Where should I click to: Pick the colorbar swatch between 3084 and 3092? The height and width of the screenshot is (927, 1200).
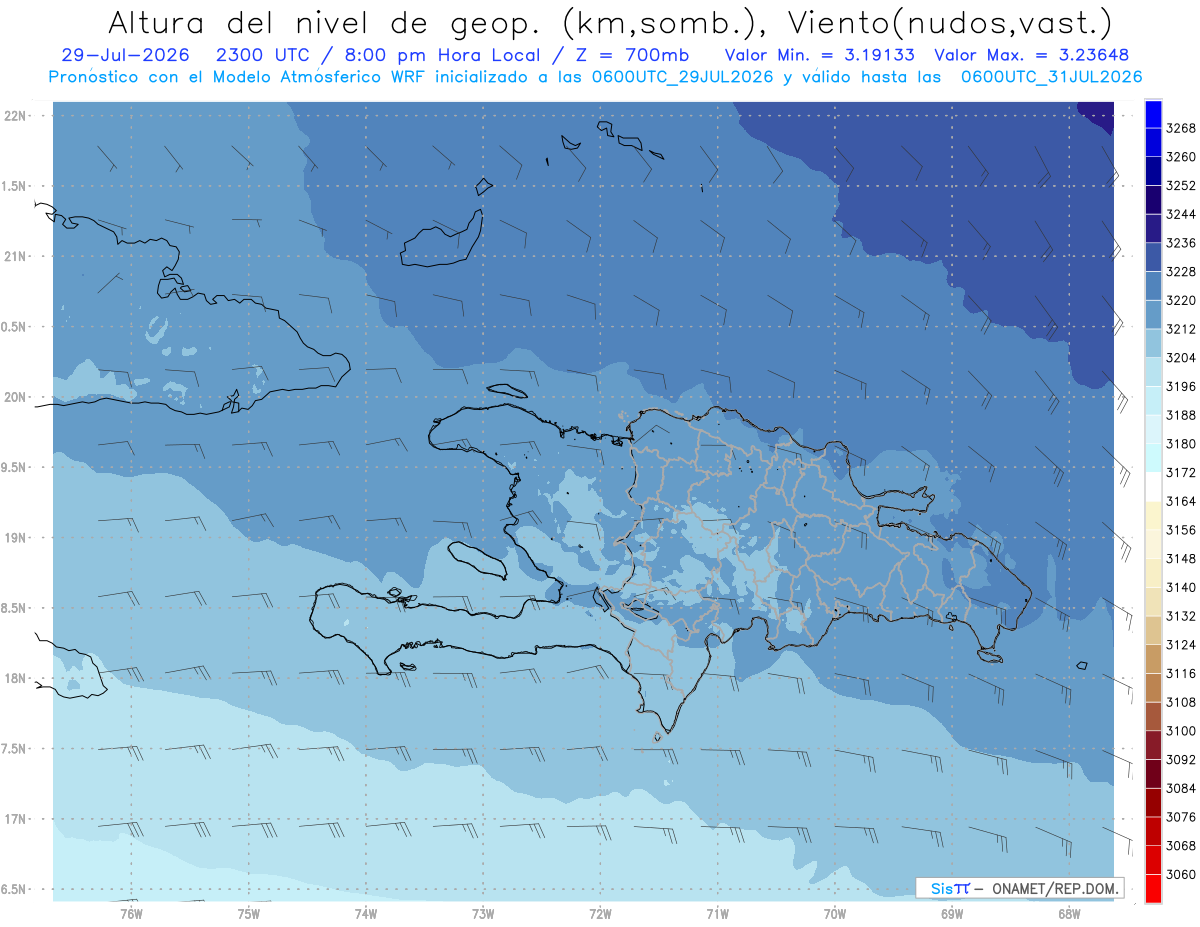click(x=1153, y=774)
